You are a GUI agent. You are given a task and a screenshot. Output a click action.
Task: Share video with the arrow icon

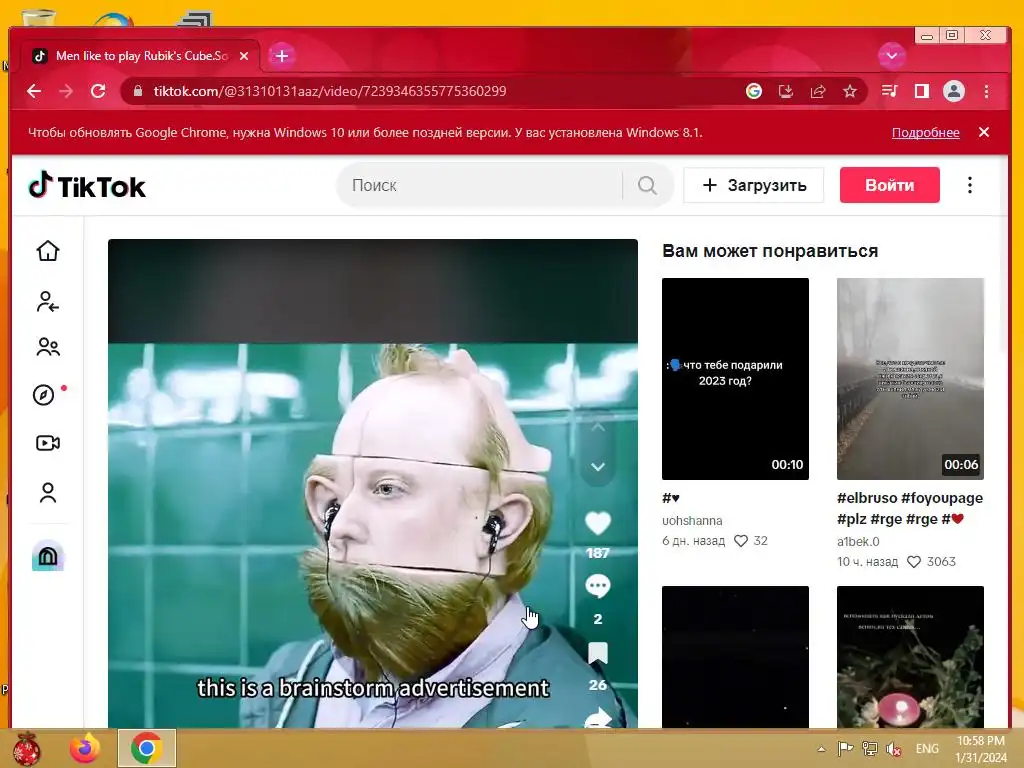[x=598, y=718]
